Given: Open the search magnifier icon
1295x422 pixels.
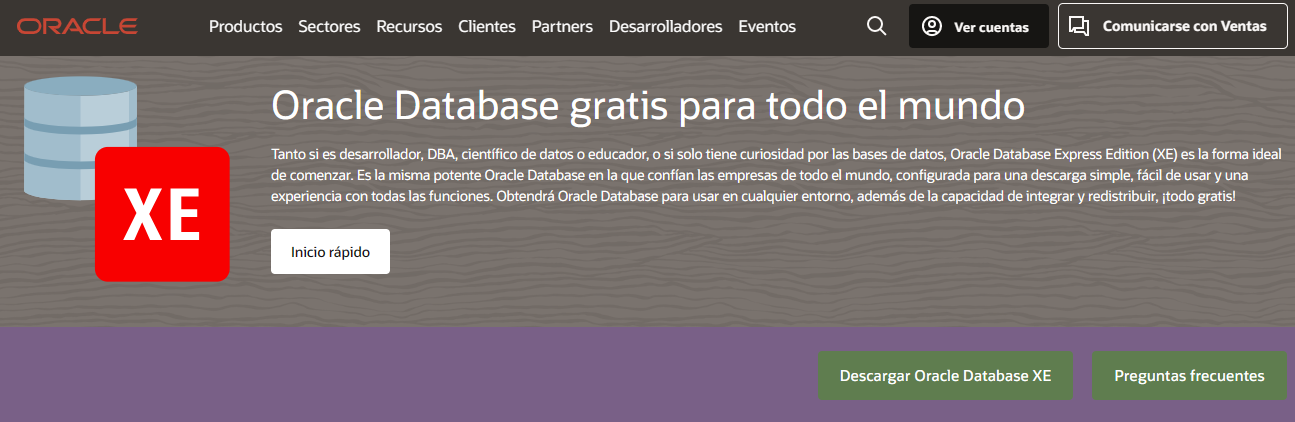Looking at the screenshot, I should (x=877, y=26).
